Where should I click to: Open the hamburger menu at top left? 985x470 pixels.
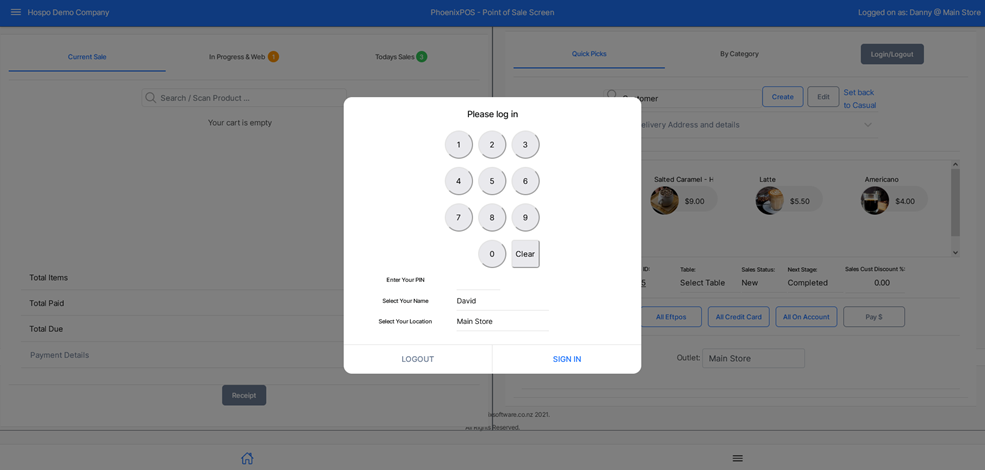pyautogui.click(x=16, y=12)
